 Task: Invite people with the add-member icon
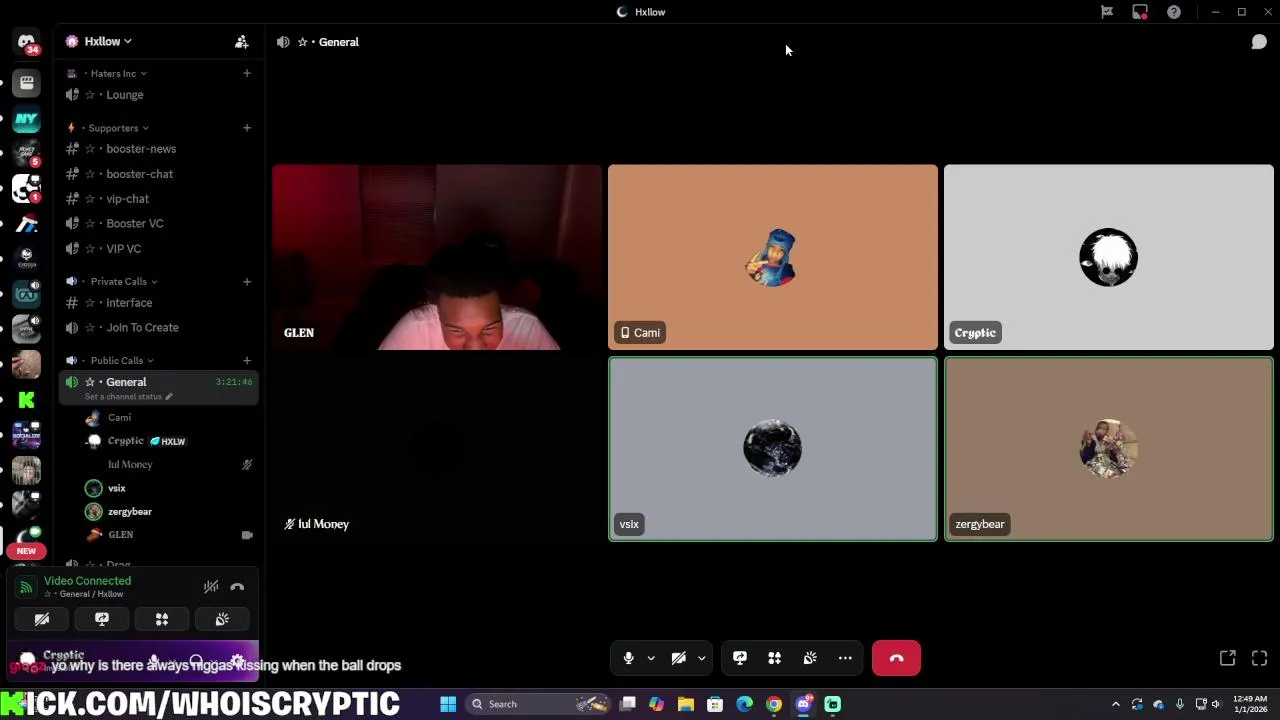(x=241, y=42)
